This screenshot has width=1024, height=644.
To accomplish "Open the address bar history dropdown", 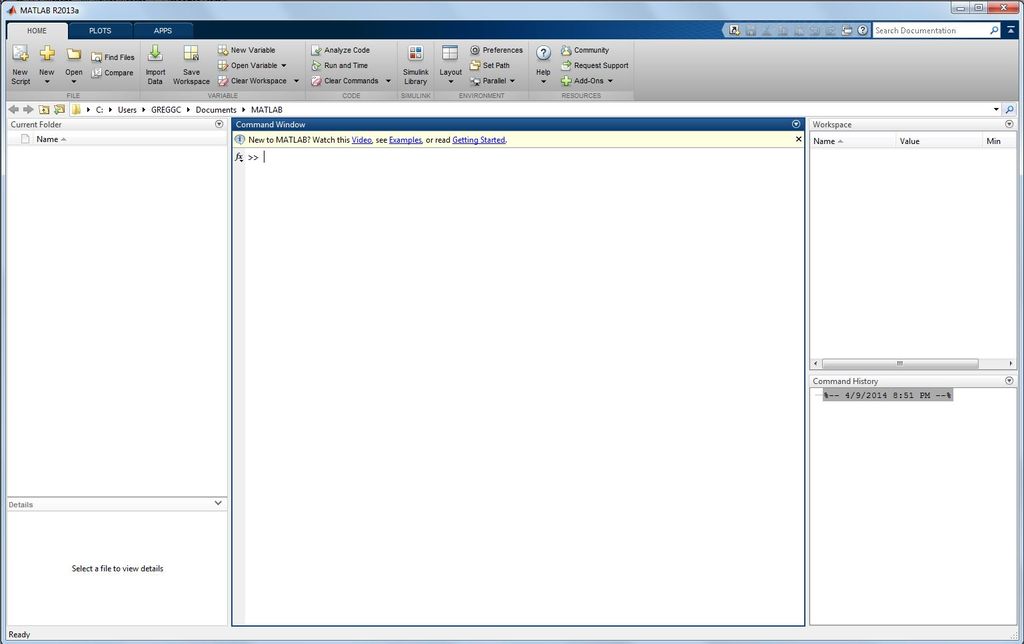I will pyautogui.click(x=996, y=110).
